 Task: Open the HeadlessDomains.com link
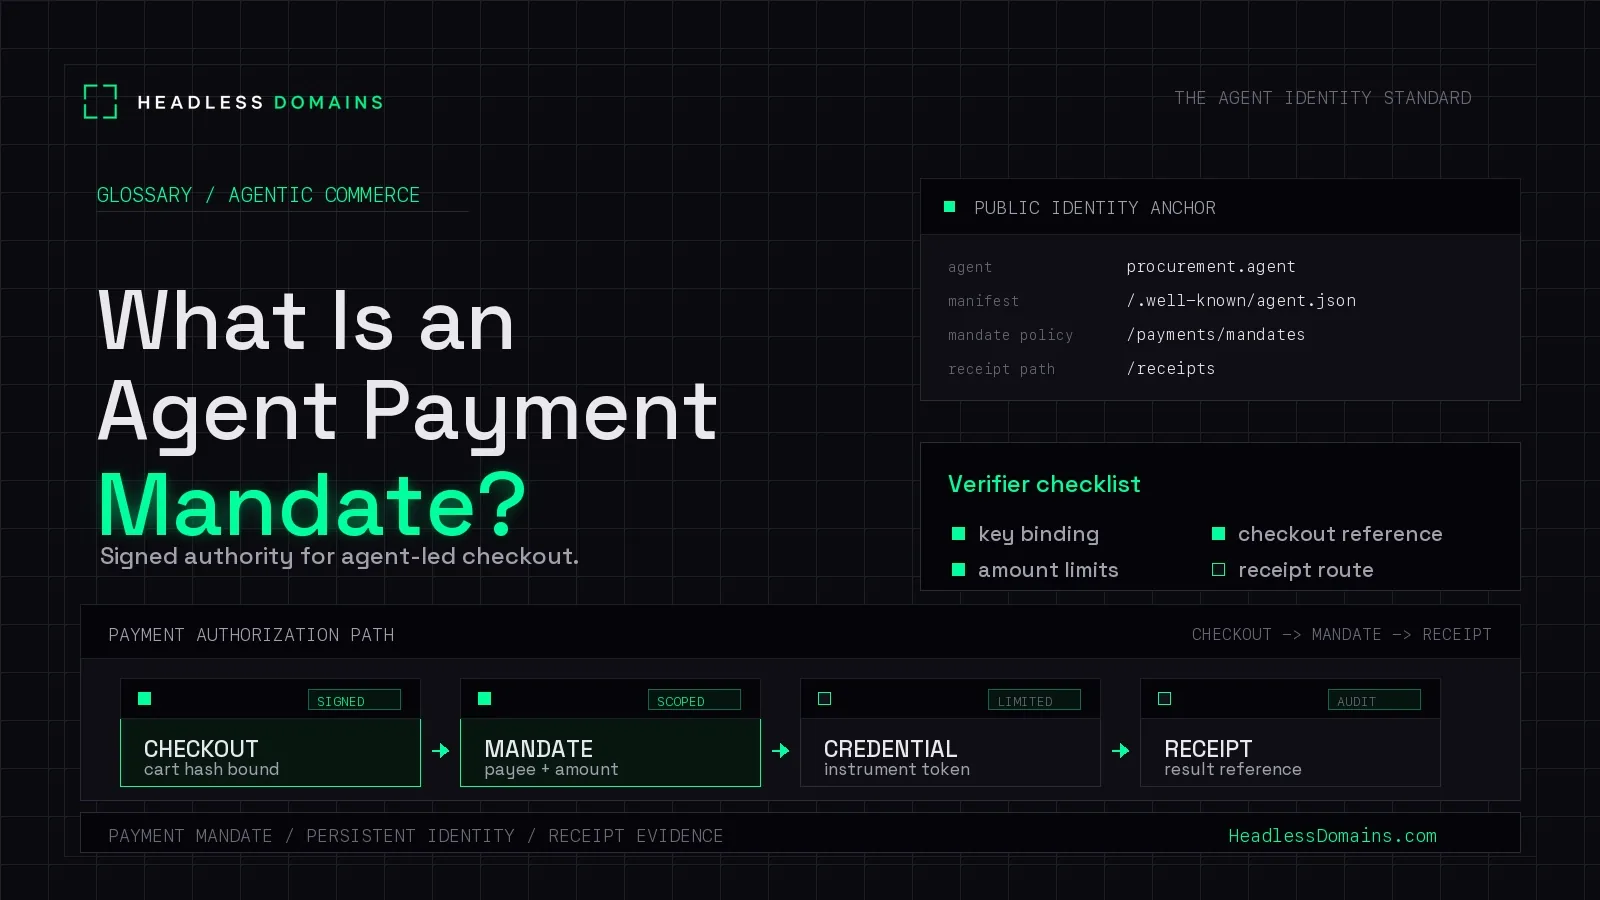click(x=1332, y=836)
